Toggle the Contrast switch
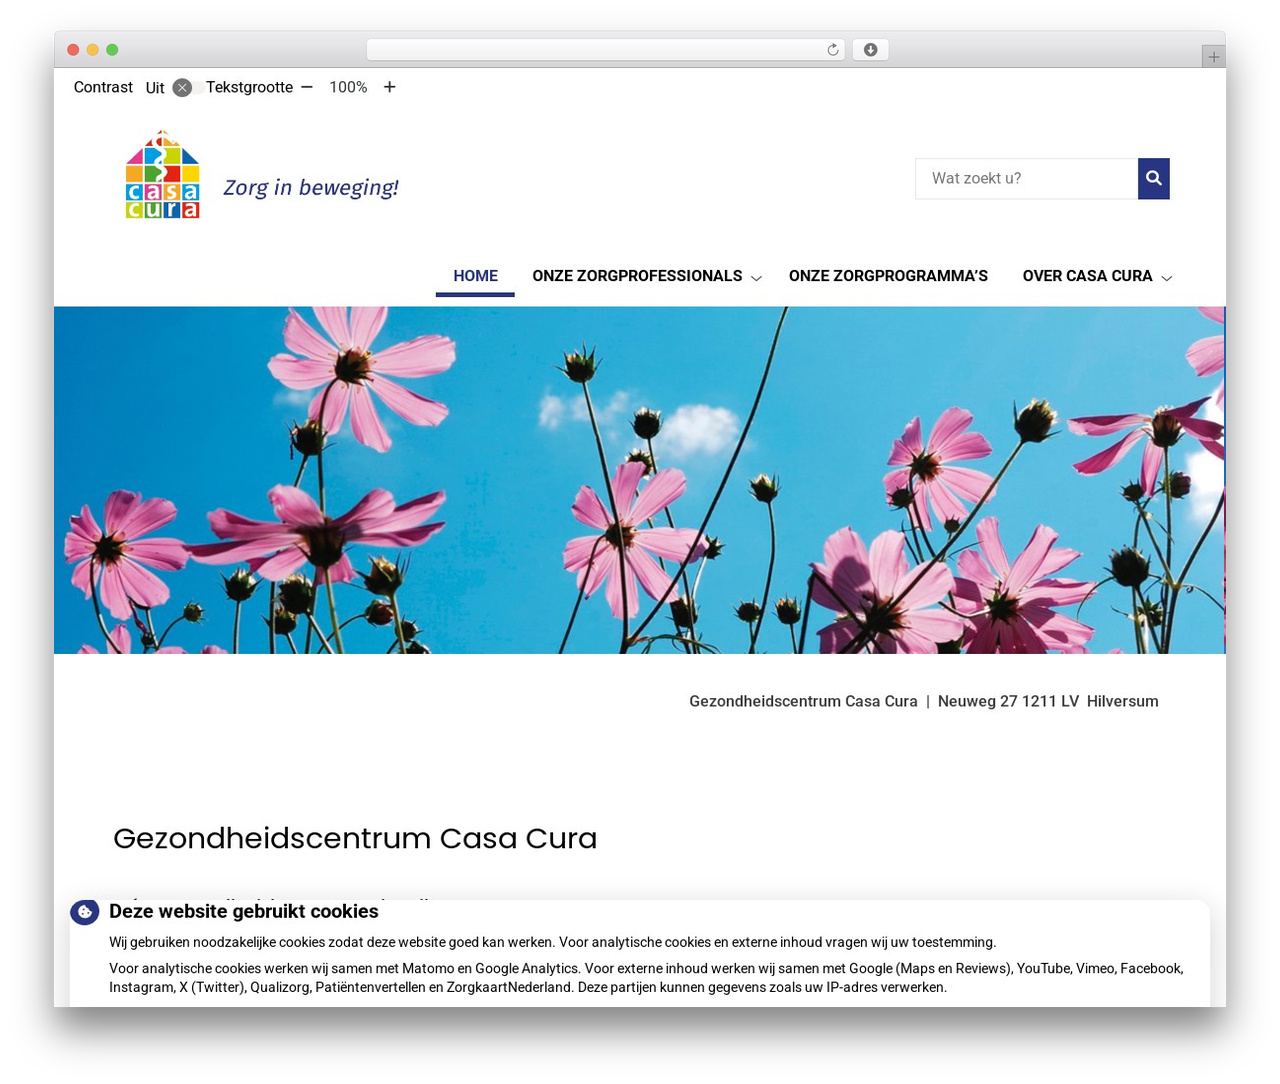 pos(187,88)
